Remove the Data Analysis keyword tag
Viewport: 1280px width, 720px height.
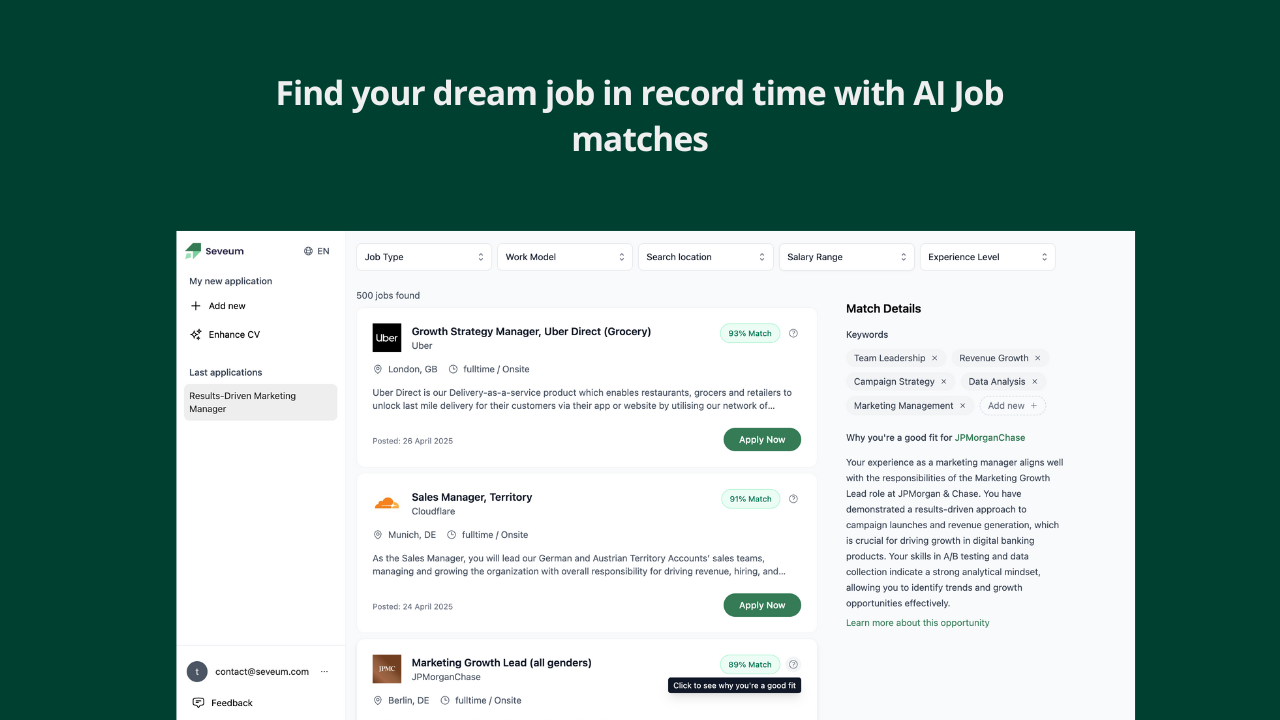click(1035, 382)
